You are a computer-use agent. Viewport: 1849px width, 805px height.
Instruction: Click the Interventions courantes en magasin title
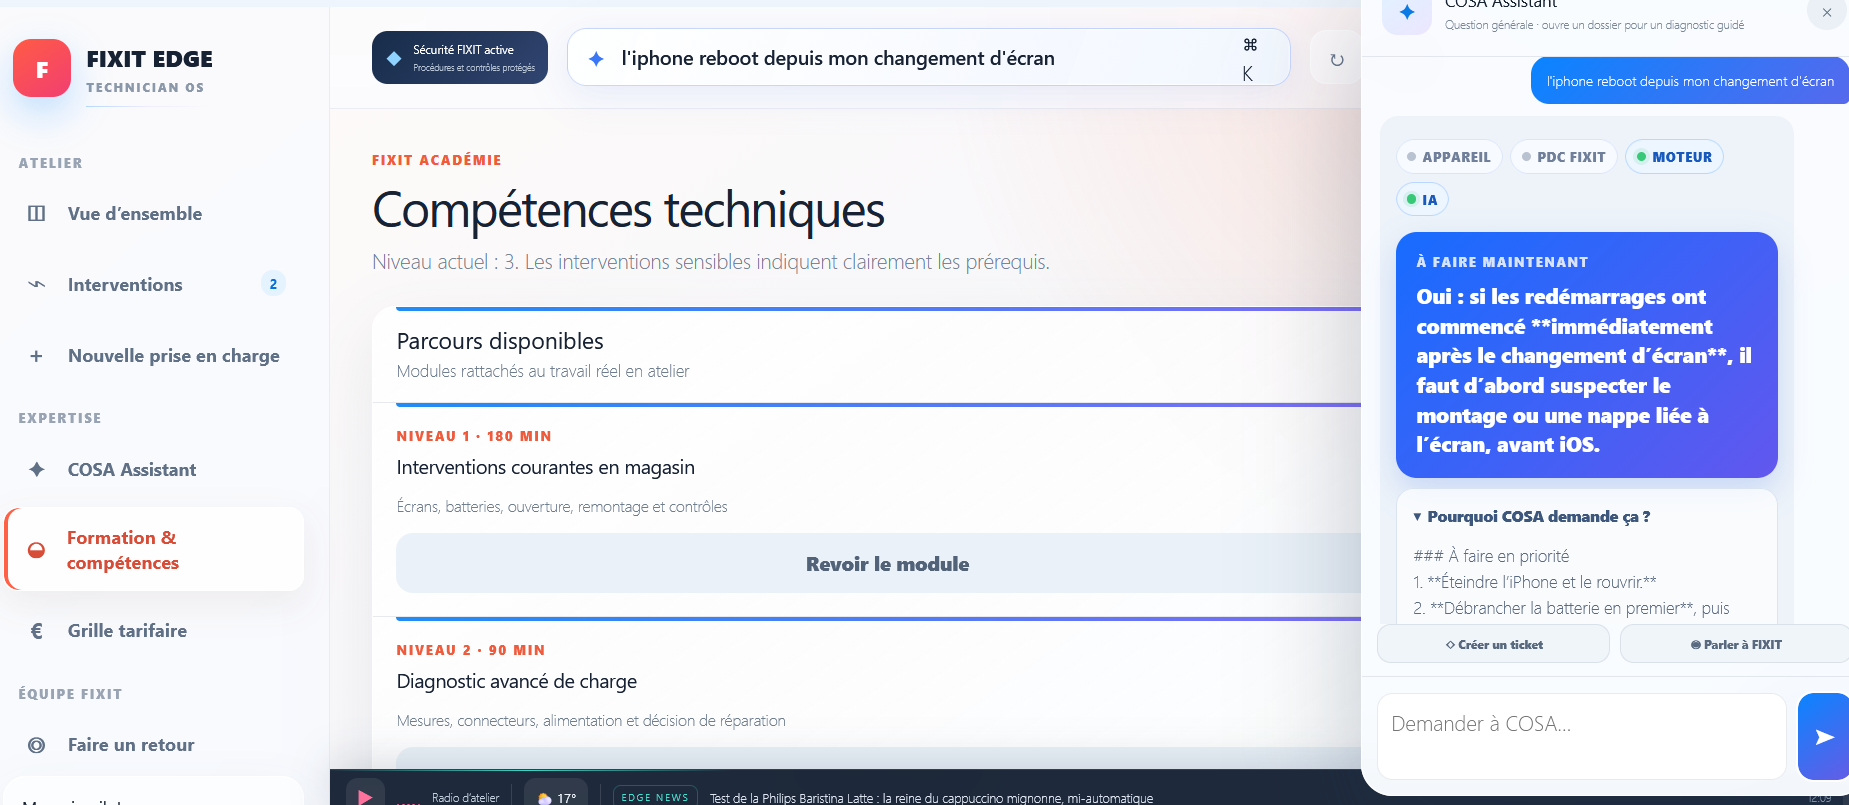pyautogui.click(x=545, y=468)
